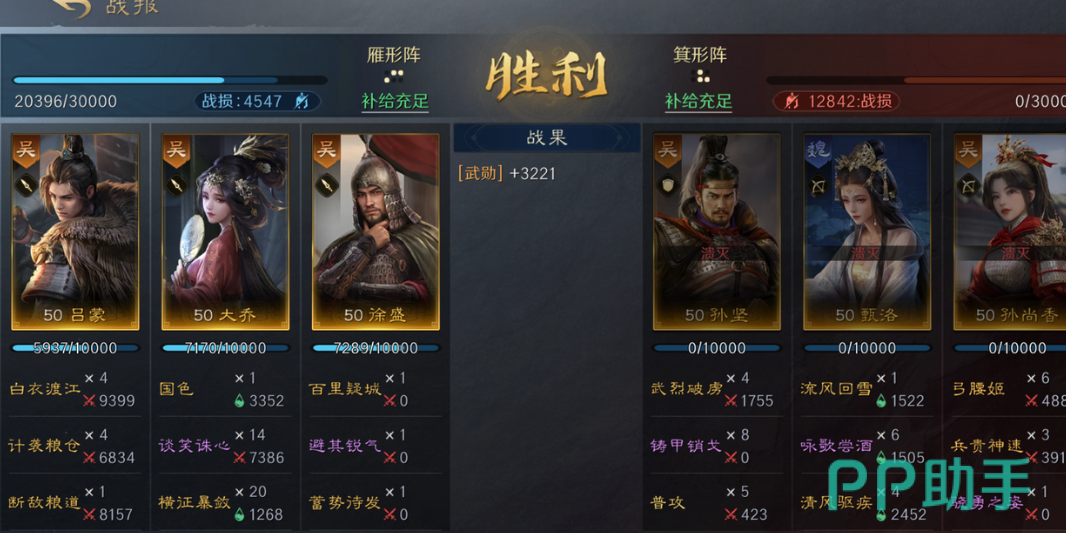Click the red 12842:战损 badge

pos(836,101)
